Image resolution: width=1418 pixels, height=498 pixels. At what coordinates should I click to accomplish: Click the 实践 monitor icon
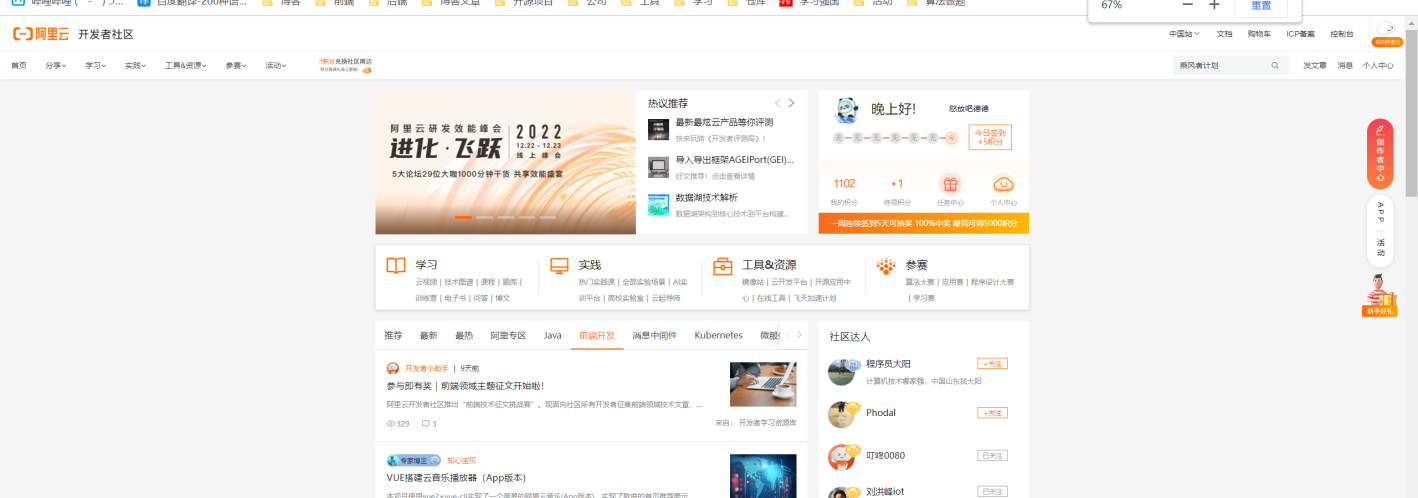[559, 266]
